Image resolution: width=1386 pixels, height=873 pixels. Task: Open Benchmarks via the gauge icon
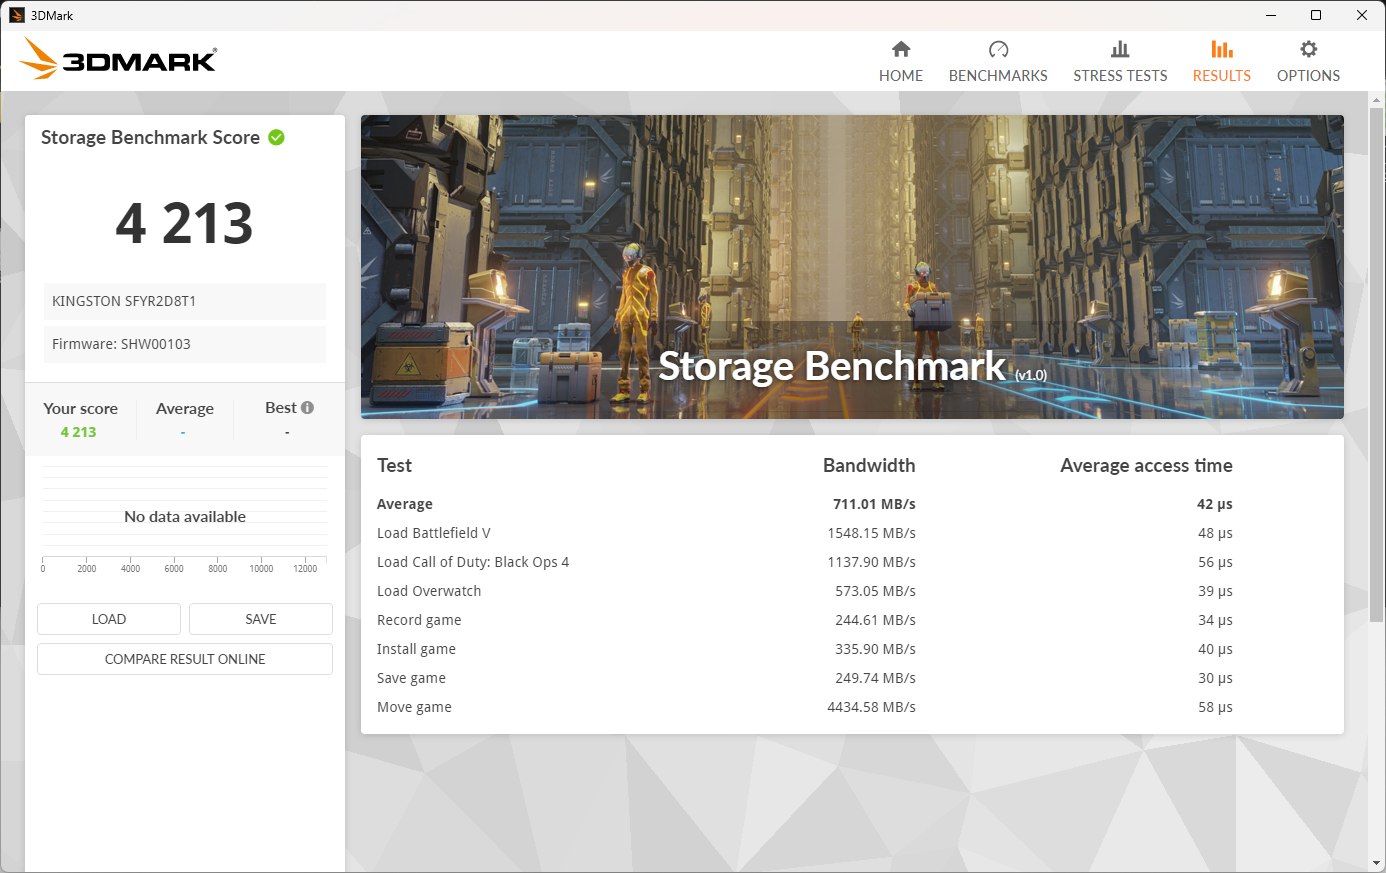coord(998,49)
